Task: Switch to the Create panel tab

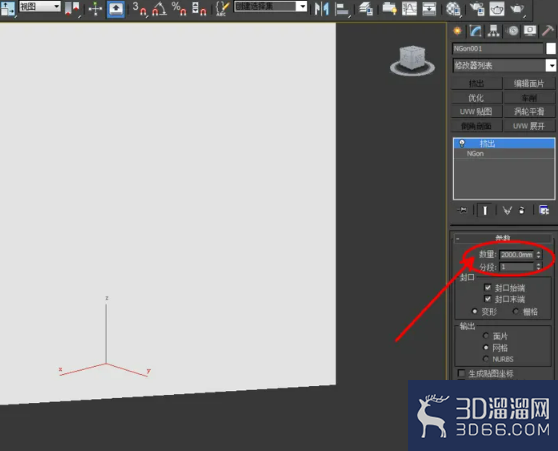Action: click(457, 31)
